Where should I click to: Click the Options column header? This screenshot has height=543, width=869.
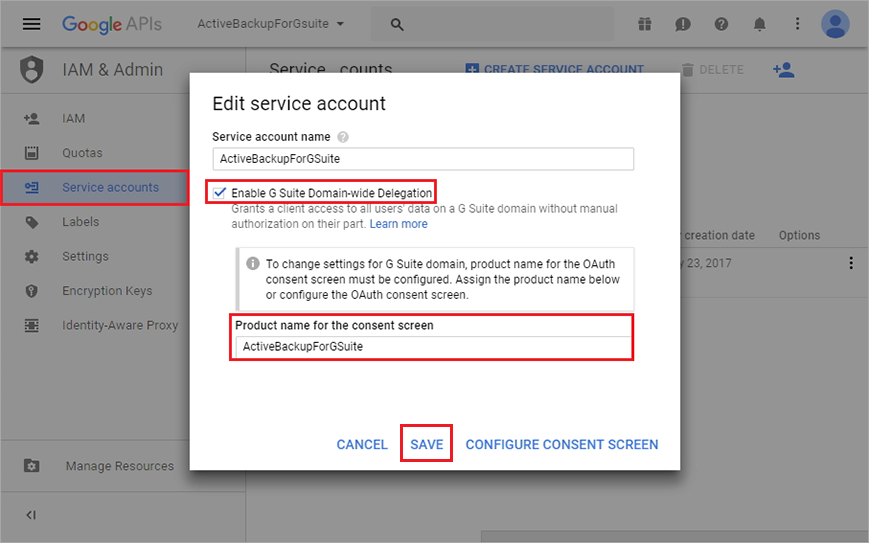(x=799, y=235)
